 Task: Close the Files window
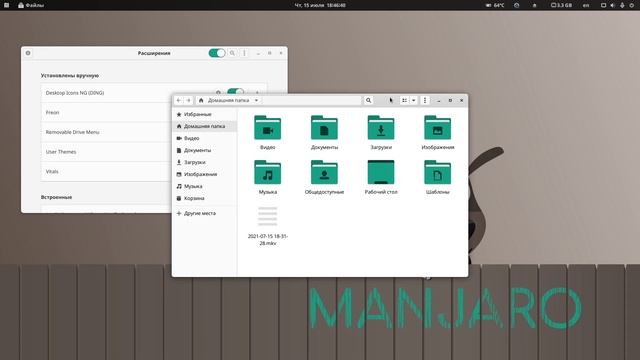462,100
